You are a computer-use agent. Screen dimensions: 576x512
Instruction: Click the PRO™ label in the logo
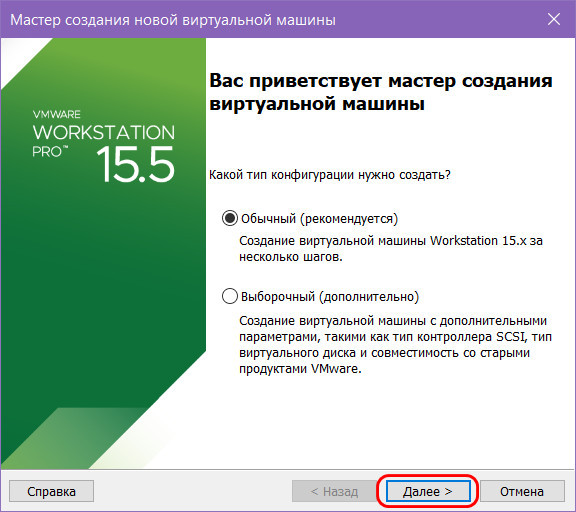click(50, 152)
